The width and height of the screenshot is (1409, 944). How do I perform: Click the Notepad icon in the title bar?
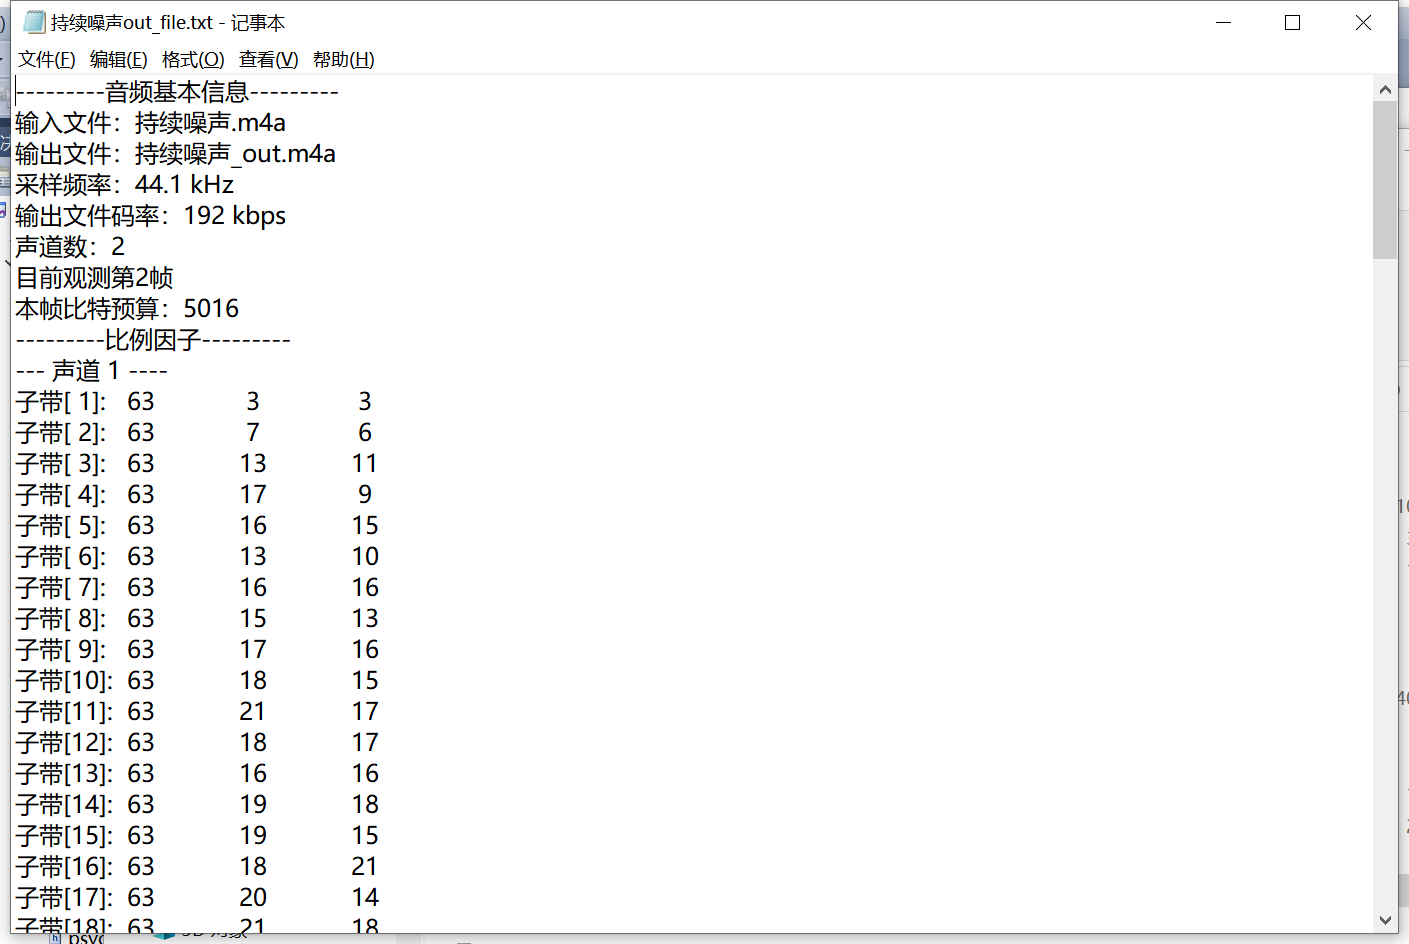coord(33,21)
